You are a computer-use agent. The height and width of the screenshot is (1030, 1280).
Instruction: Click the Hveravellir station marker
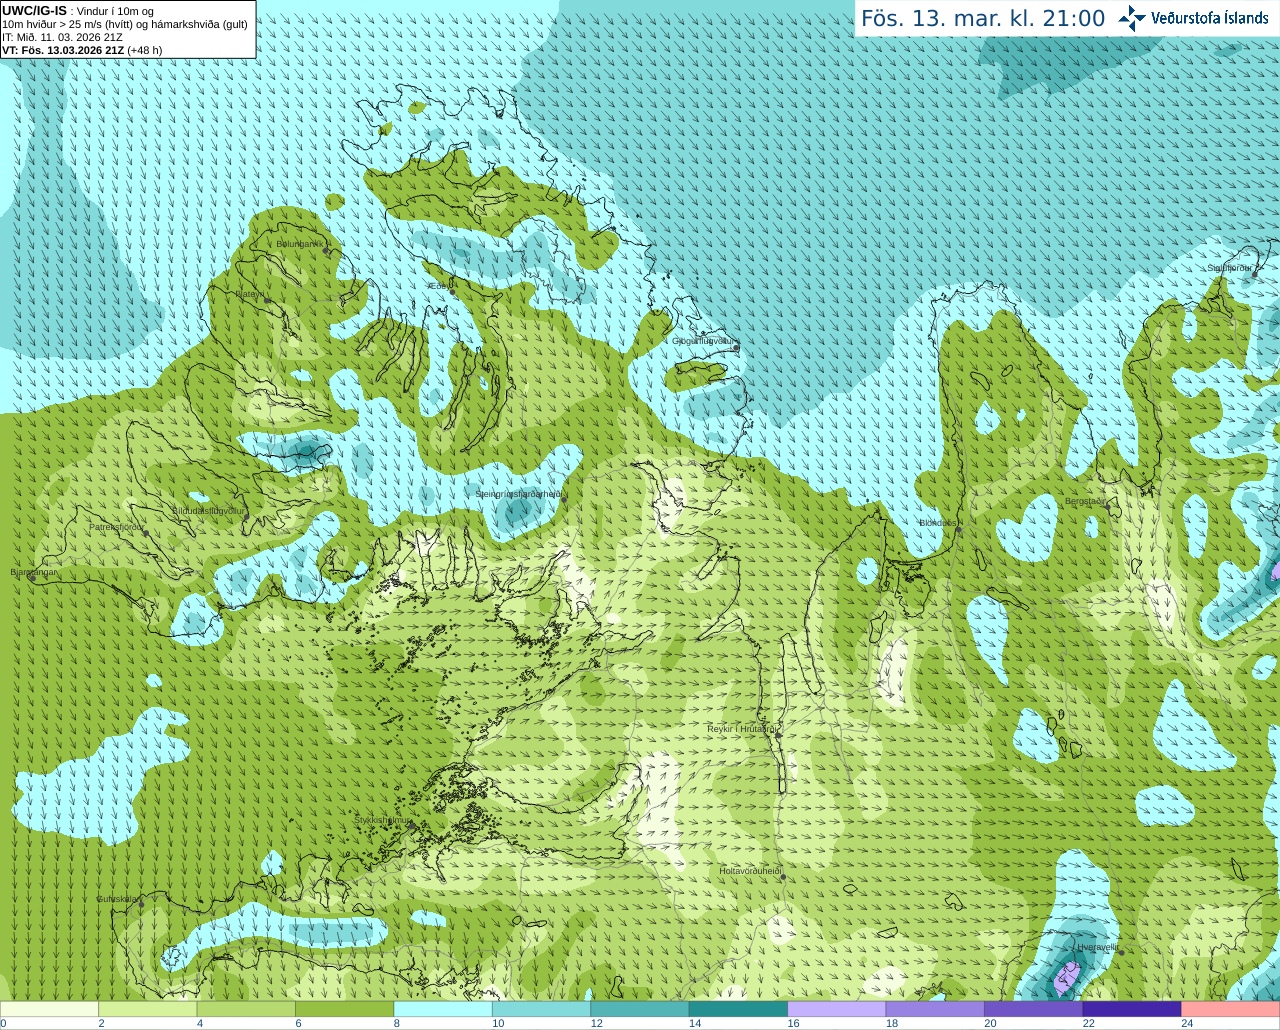coord(1121,952)
